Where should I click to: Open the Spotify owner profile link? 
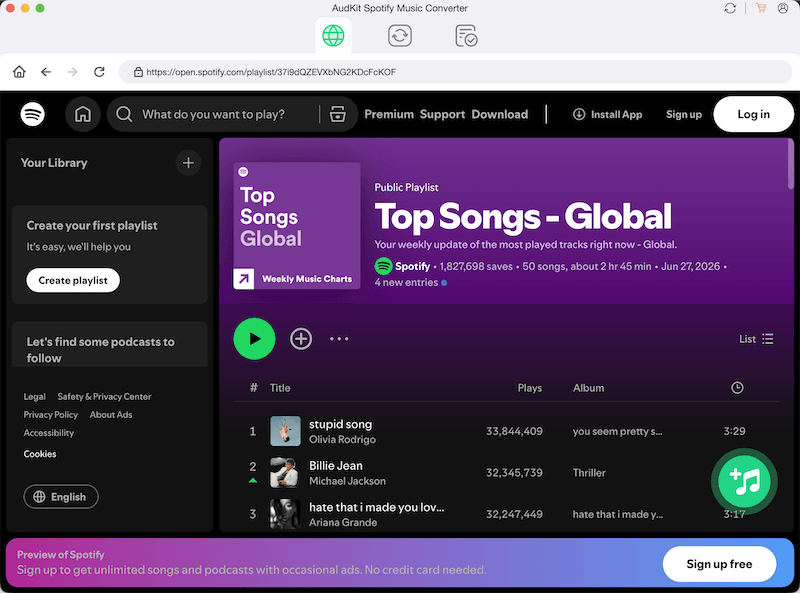click(412, 266)
